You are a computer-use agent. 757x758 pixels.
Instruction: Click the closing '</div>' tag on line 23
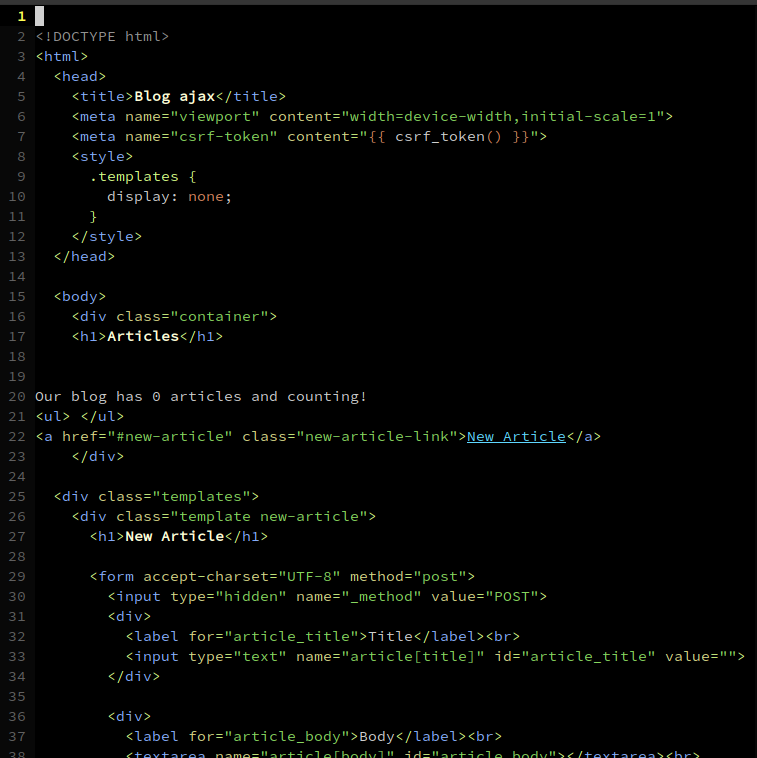(x=98, y=457)
